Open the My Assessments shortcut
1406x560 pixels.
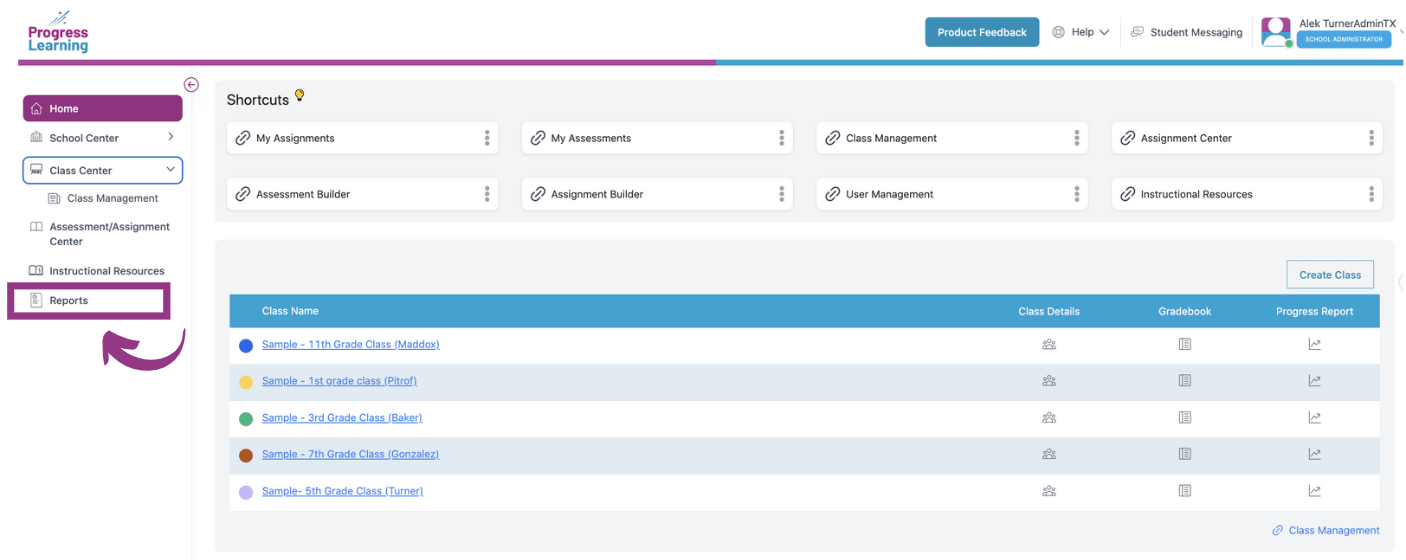point(657,138)
